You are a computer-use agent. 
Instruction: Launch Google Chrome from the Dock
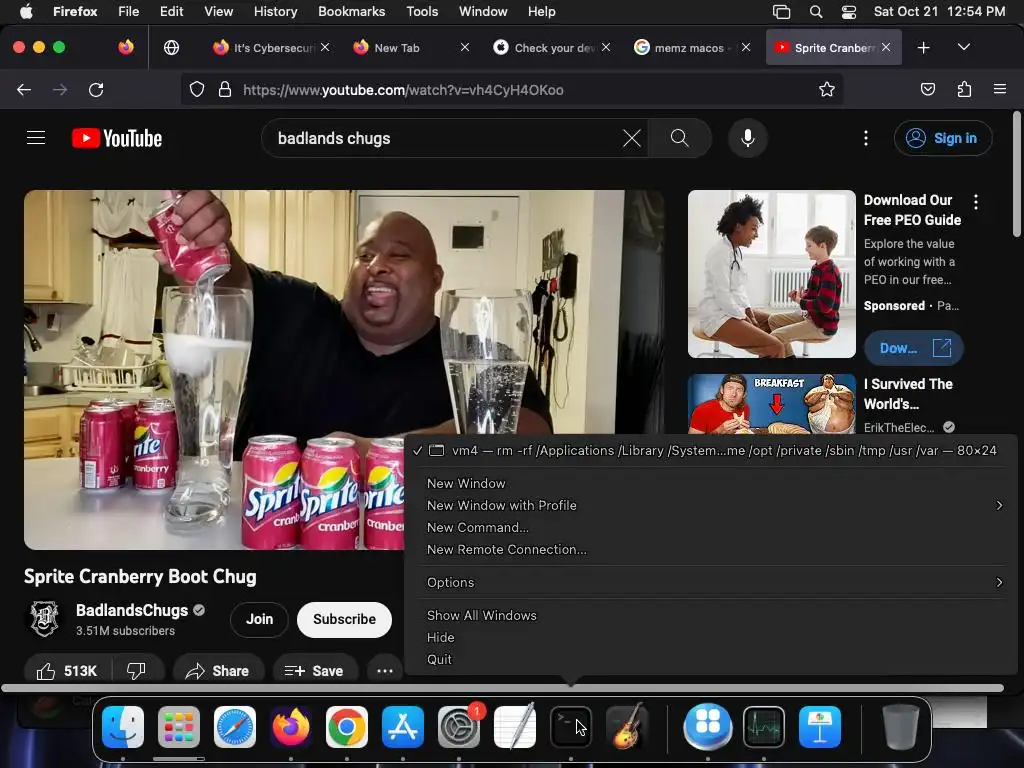(x=347, y=727)
